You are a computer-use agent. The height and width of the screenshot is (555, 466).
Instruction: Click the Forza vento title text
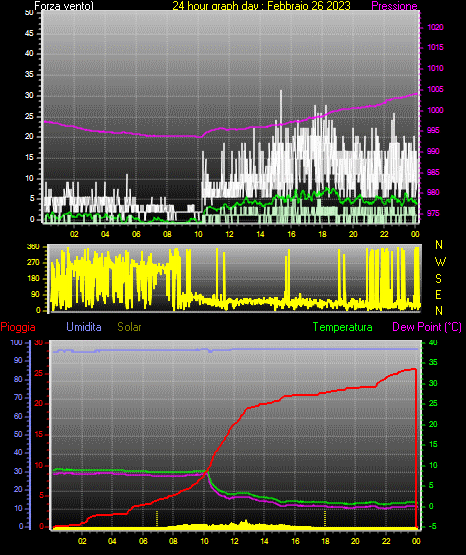pos(64,6)
